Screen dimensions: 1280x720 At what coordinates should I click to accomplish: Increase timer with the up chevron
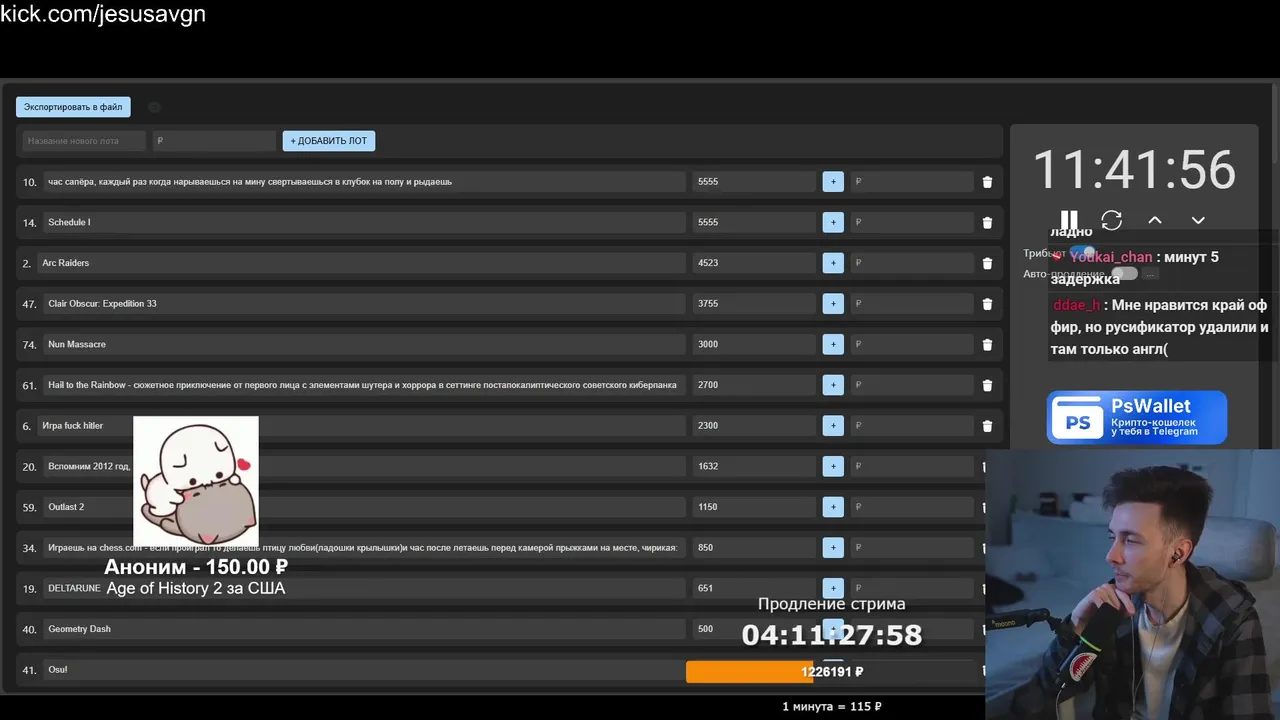(x=1155, y=220)
